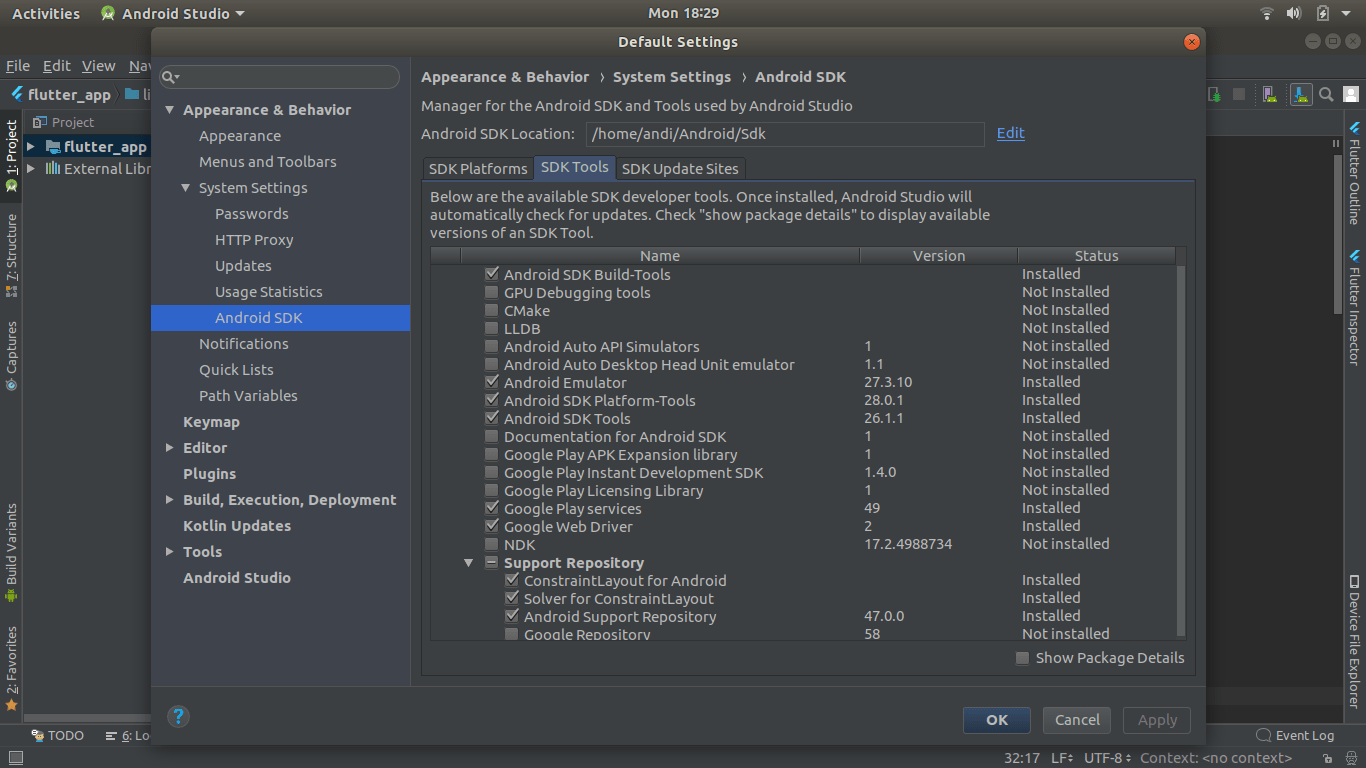The height and width of the screenshot is (768, 1366).
Task: Open the Android Studio app menu dropdown
Action: 173,13
